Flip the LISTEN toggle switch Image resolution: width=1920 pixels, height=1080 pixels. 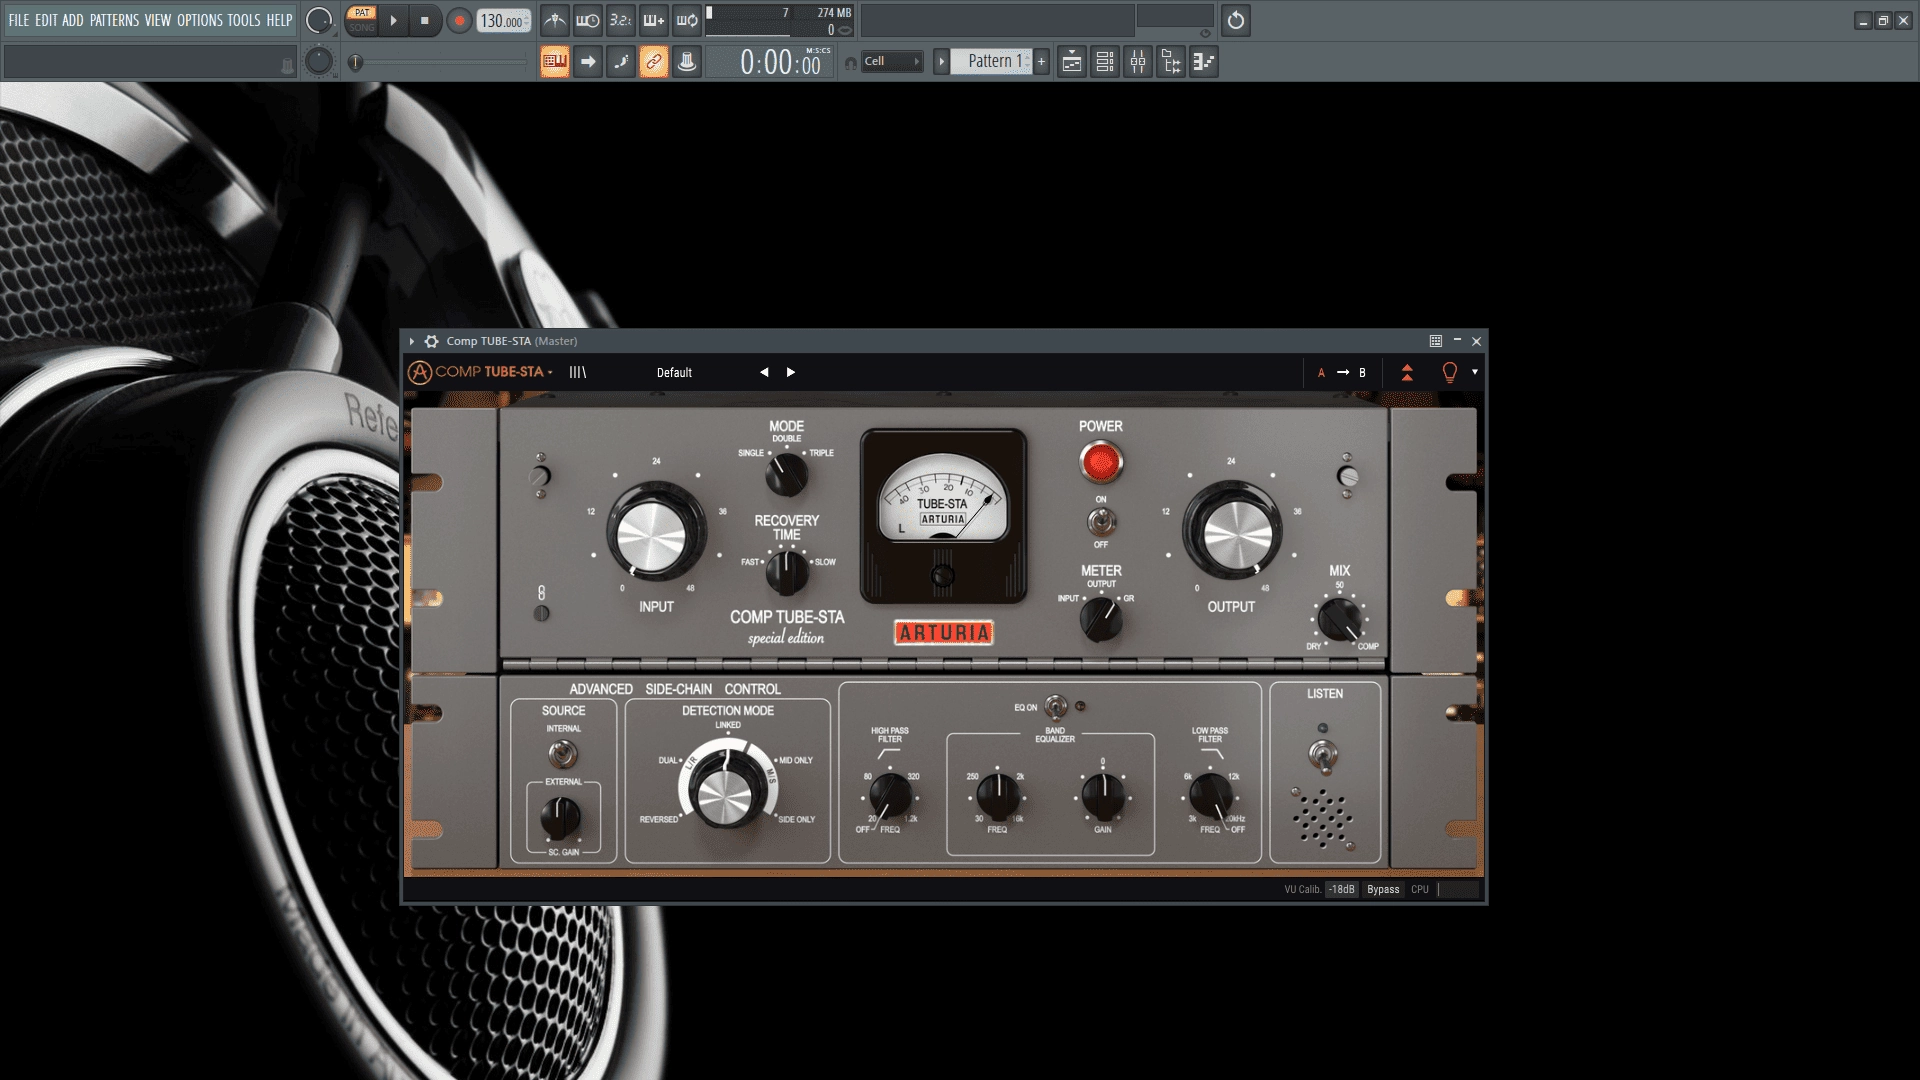(1323, 755)
